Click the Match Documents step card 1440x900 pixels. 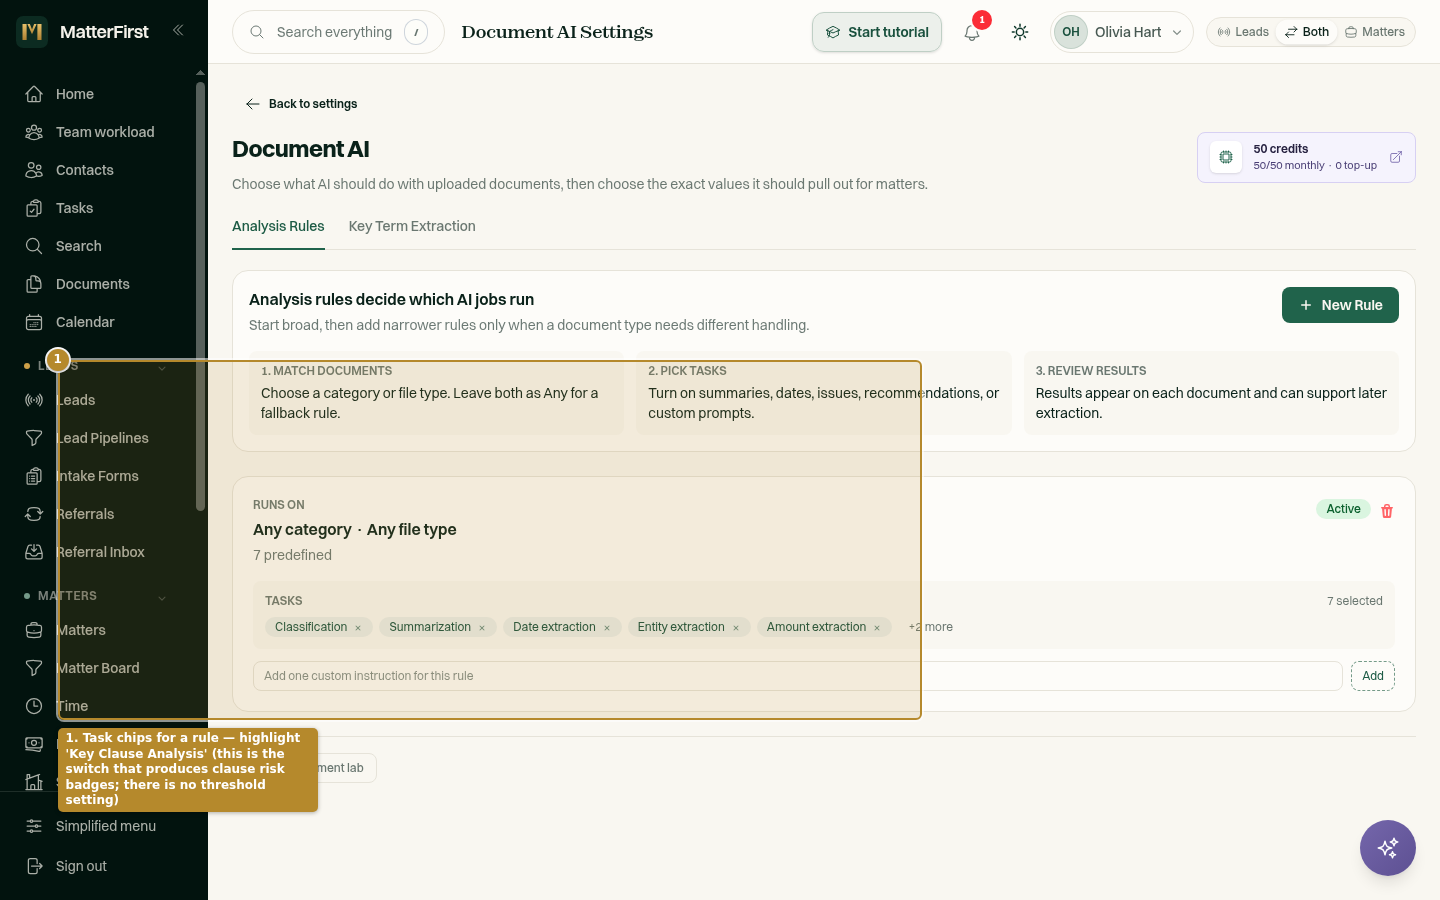[x=436, y=393]
